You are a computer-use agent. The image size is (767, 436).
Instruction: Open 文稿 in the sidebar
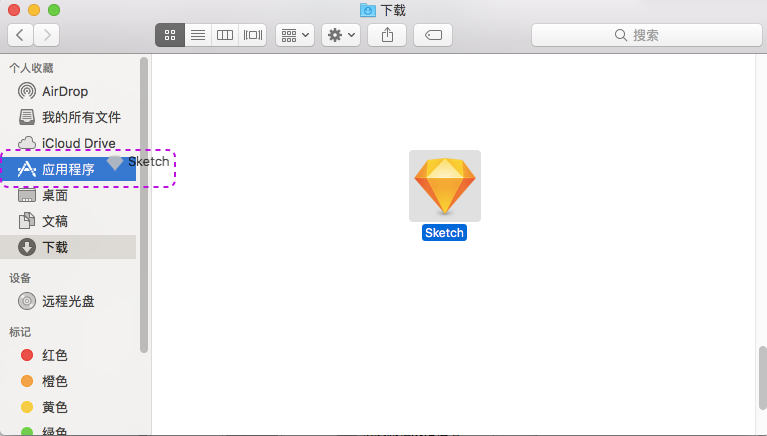pos(68,221)
